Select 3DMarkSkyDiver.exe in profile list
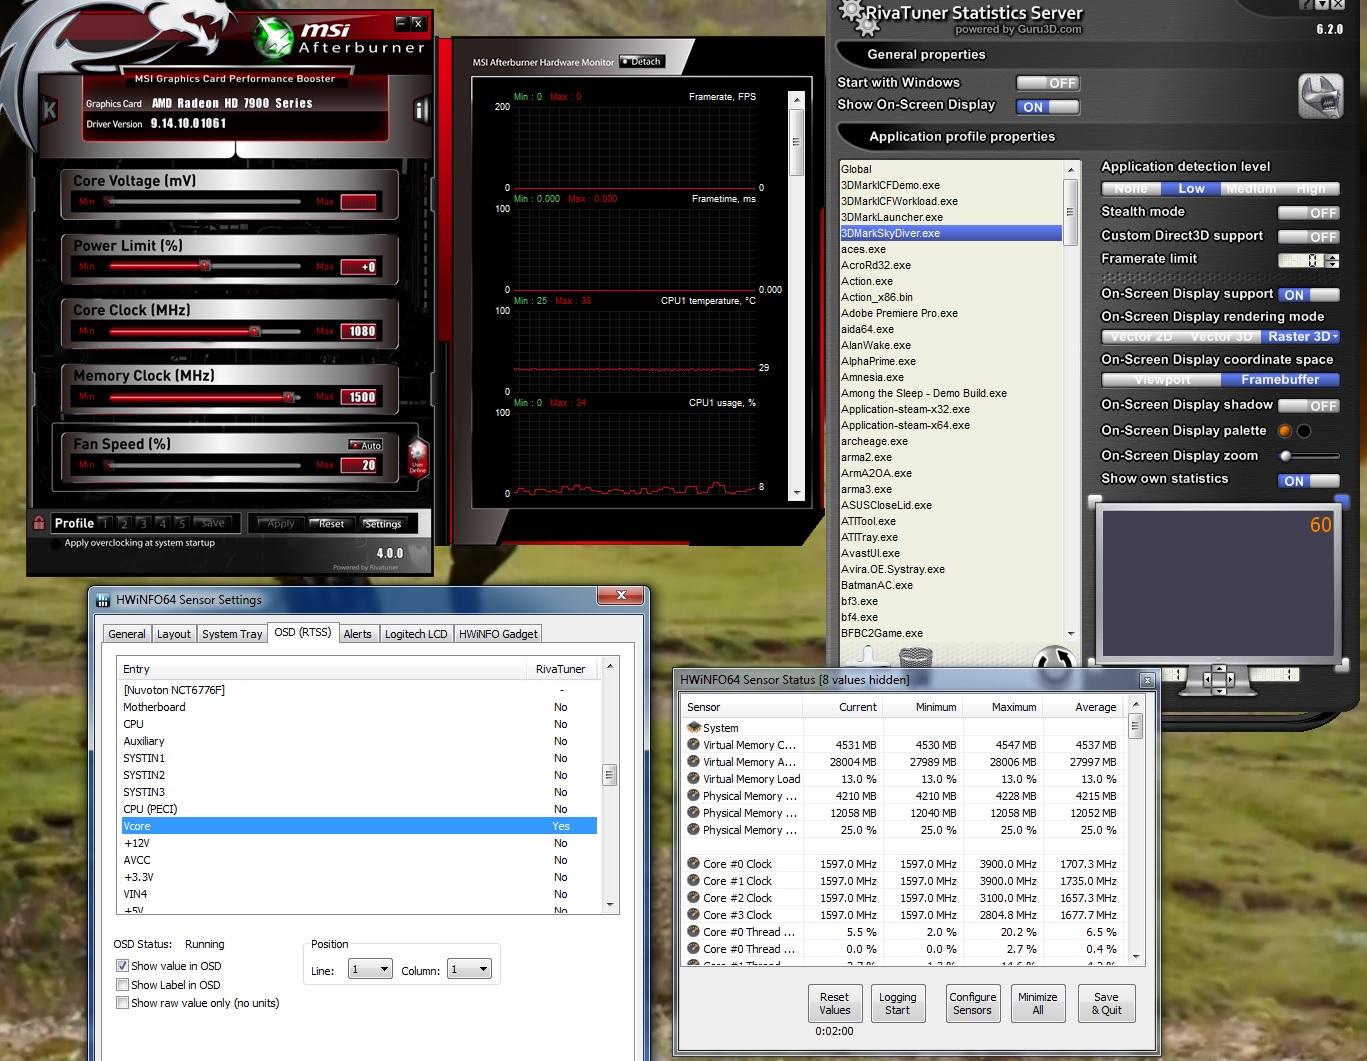 (951, 233)
